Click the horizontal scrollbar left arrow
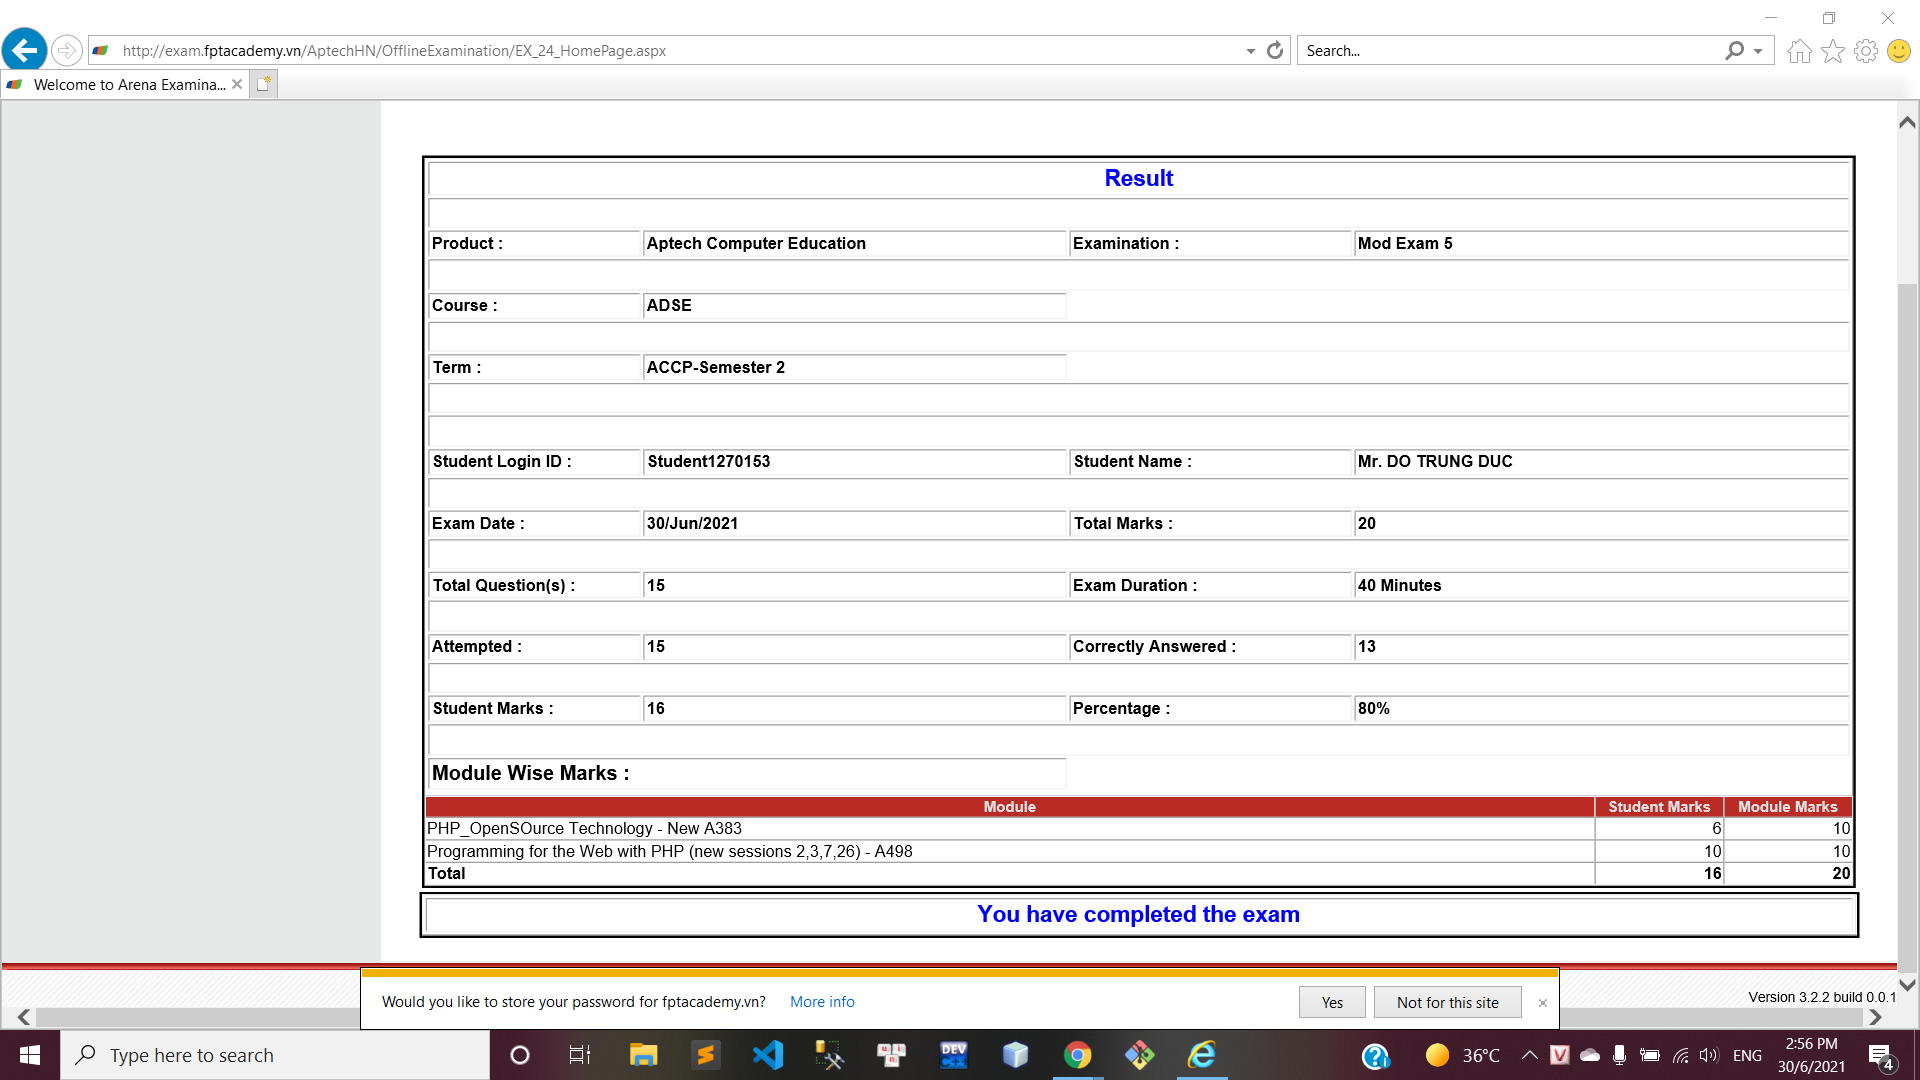This screenshot has height=1080, width=1920. click(24, 1017)
